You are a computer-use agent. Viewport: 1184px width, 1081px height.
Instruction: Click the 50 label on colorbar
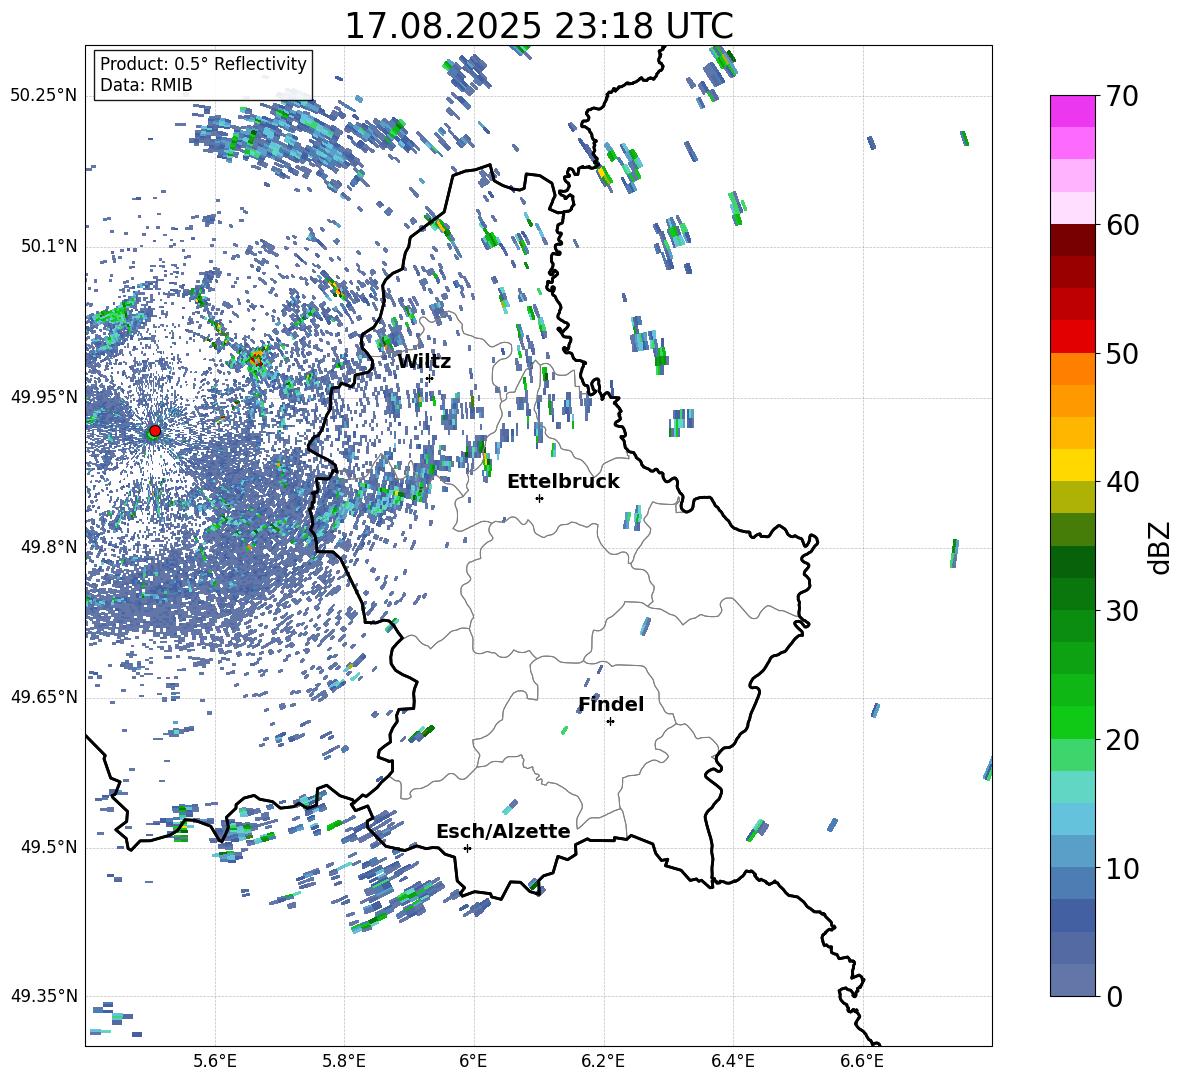[1121, 354]
